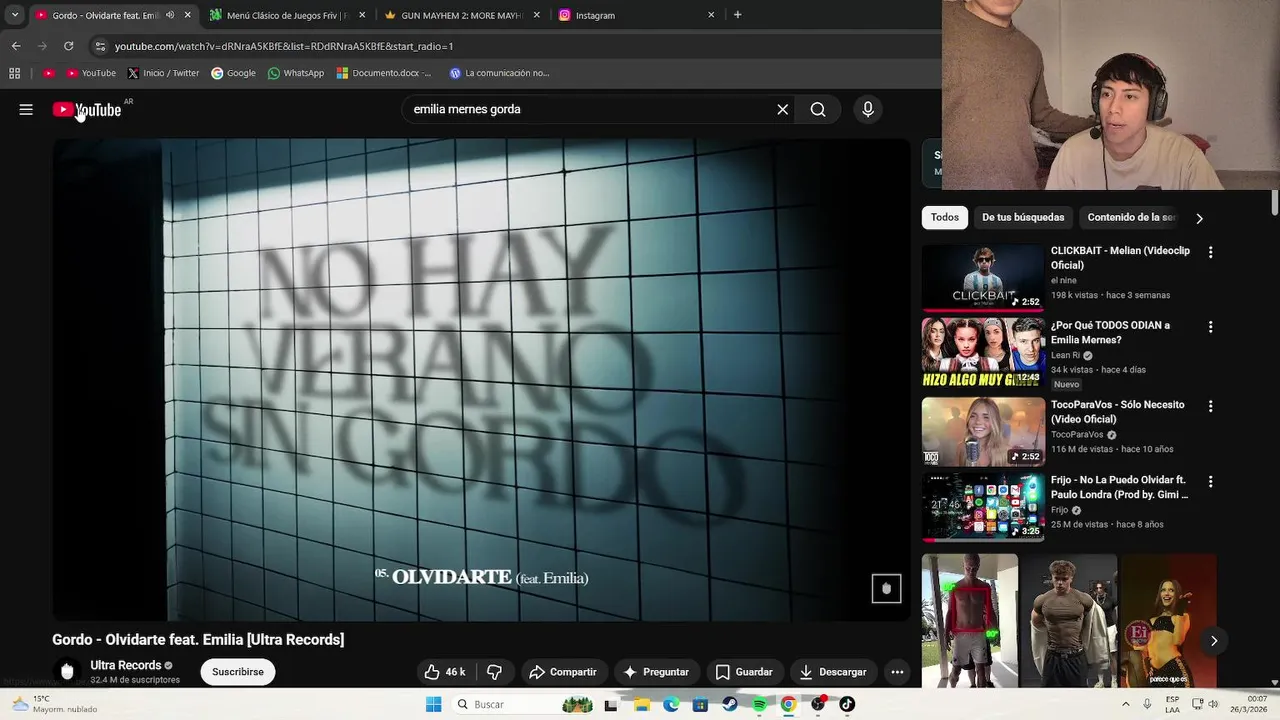Open the YouTube bookmark

click(x=91, y=73)
